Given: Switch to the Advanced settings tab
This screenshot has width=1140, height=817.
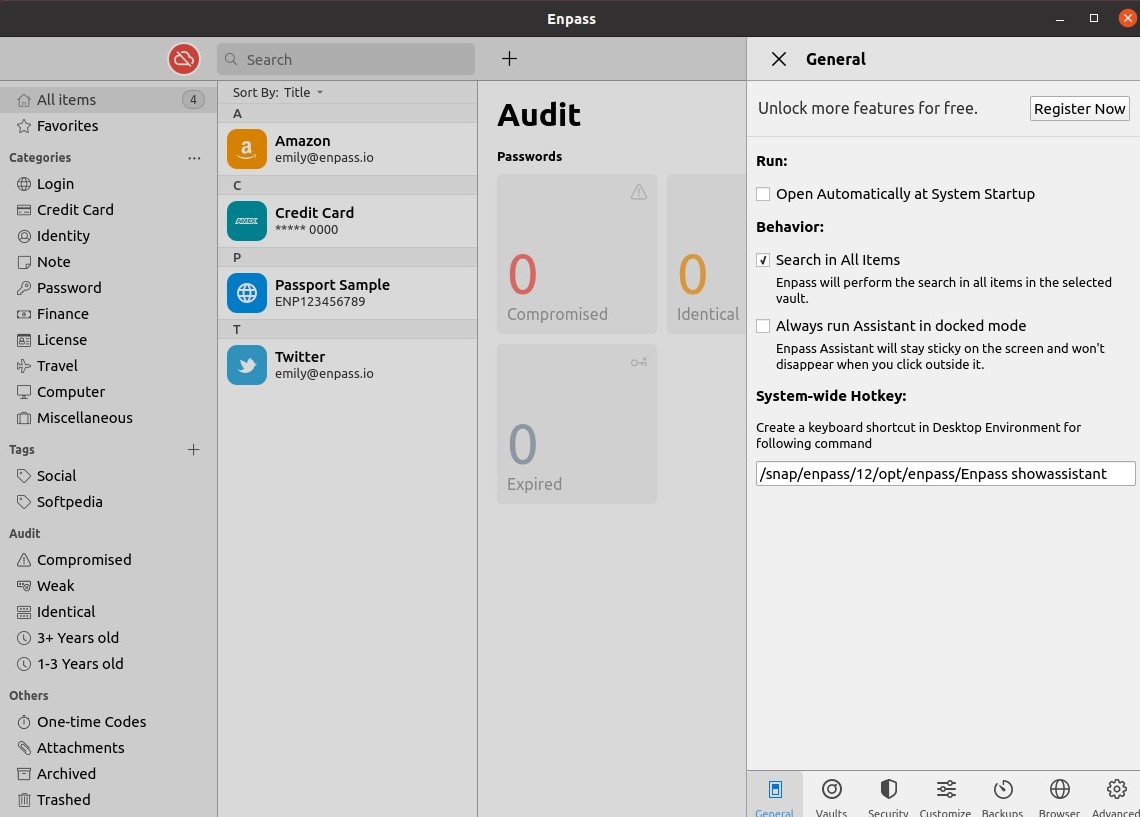Looking at the screenshot, I should (x=1115, y=796).
